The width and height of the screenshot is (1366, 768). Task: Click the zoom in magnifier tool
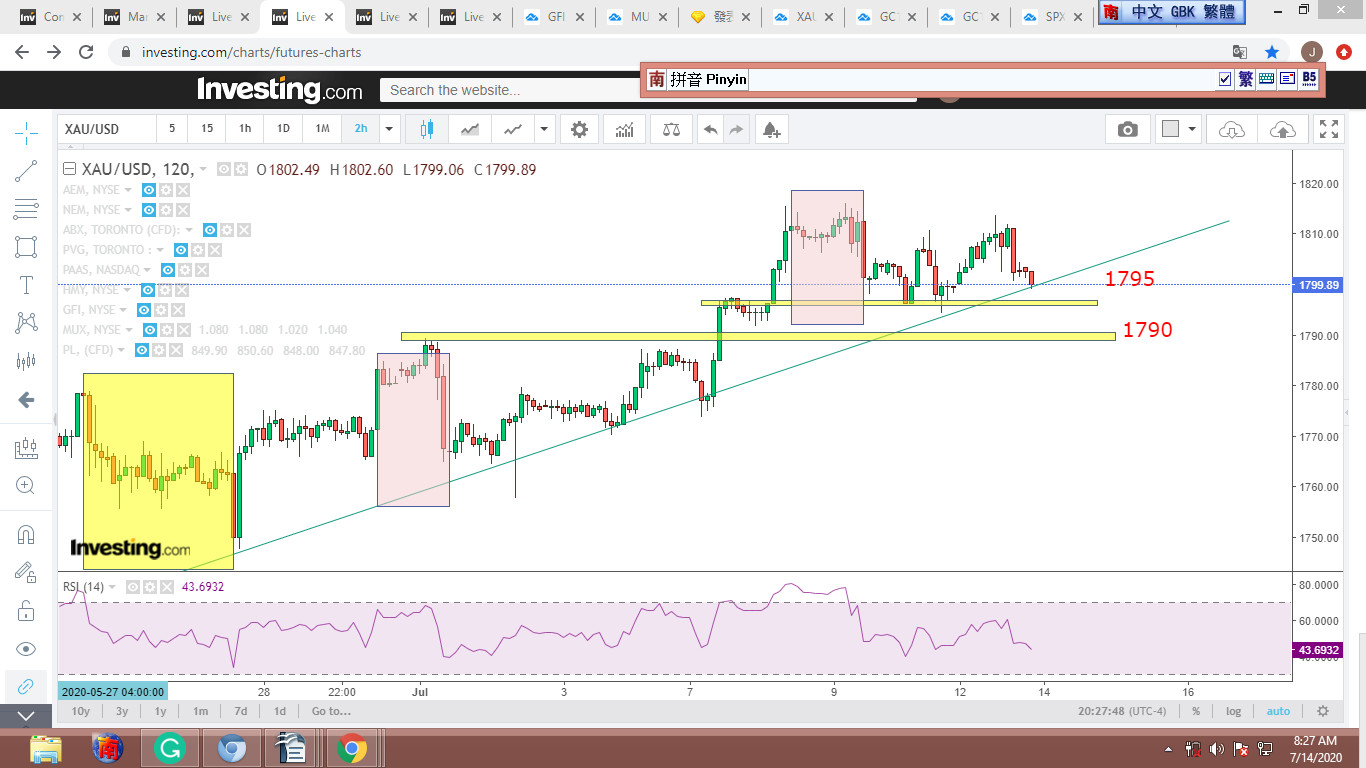point(26,486)
